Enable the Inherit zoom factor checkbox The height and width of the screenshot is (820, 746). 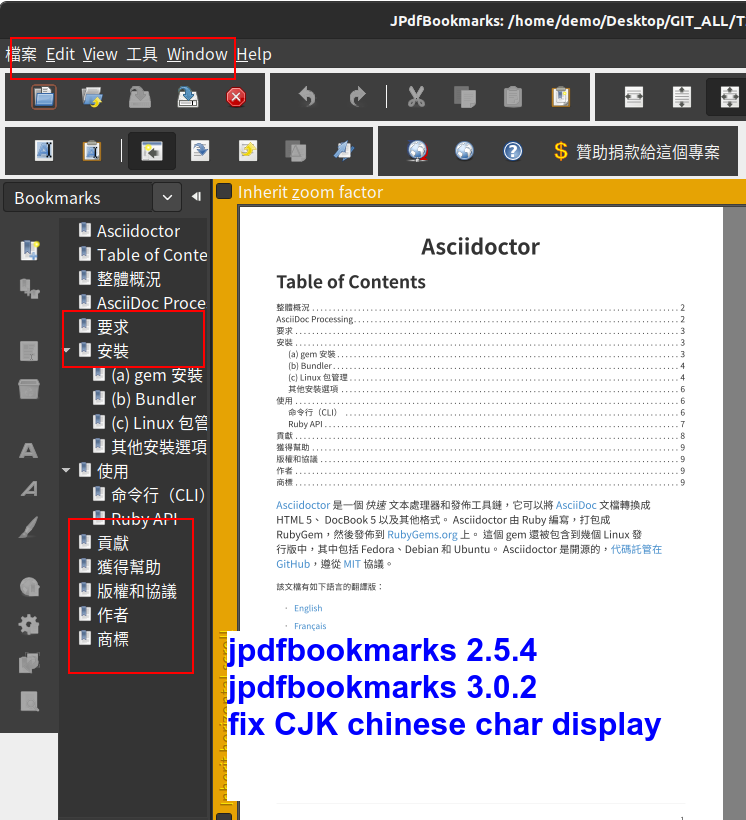[224, 191]
